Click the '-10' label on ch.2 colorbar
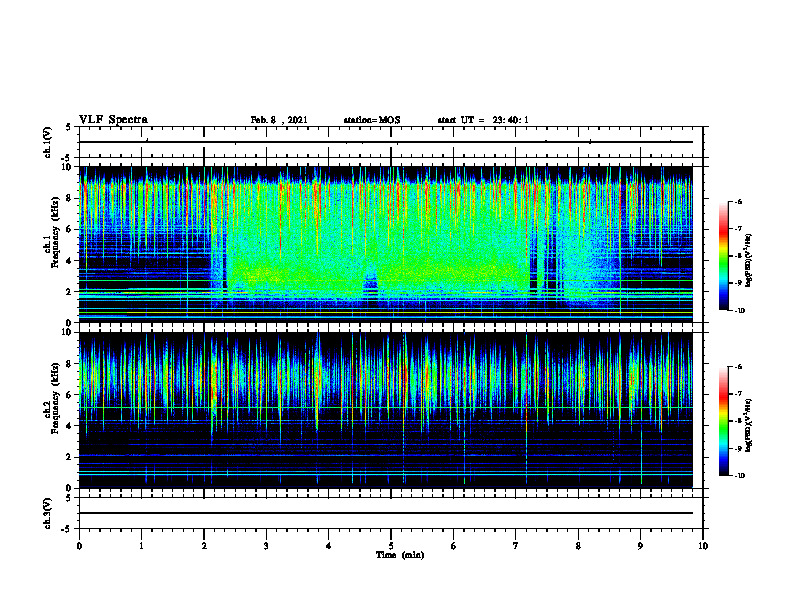Image resolution: width=792 pixels, height=612 pixels. click(739, 476)
